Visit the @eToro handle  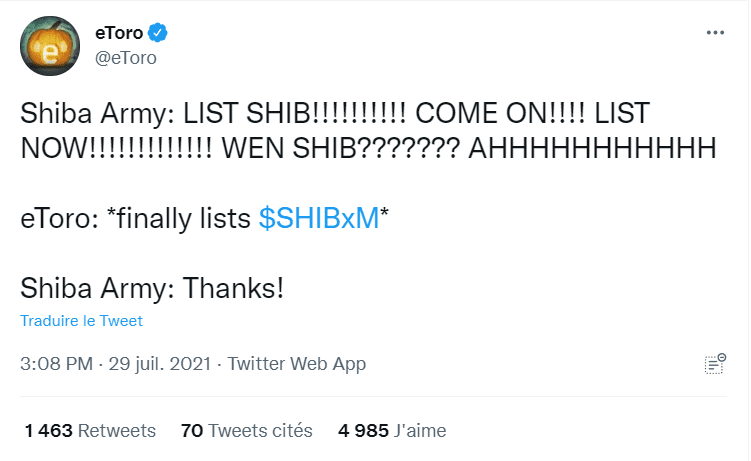point(126,58)
